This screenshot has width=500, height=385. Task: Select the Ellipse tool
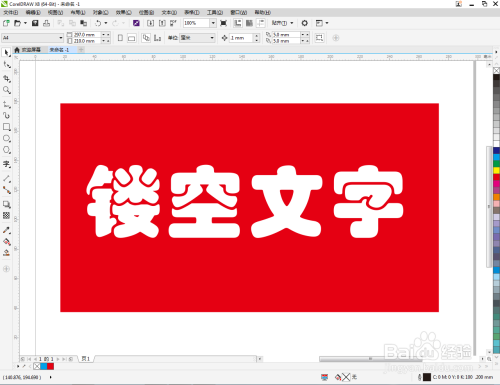coord(6,138)
